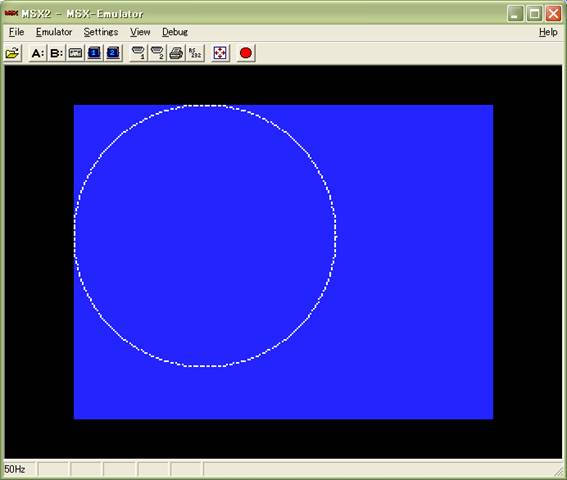Click joystick port 2 icon
This screenshot has width=567, height=480.
[157, 53]
